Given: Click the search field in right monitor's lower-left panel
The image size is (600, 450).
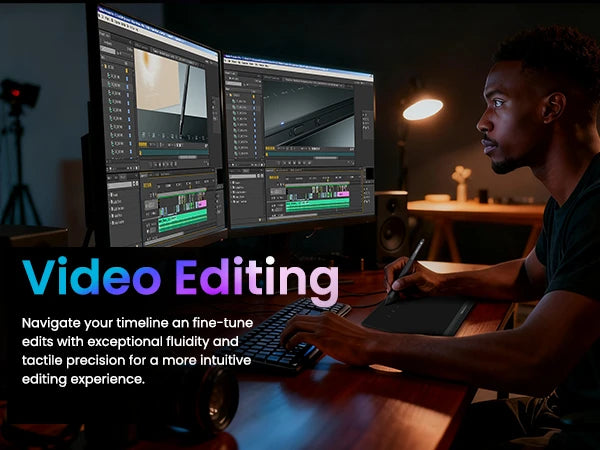Looking at the screenshot, I should point(243,176).
